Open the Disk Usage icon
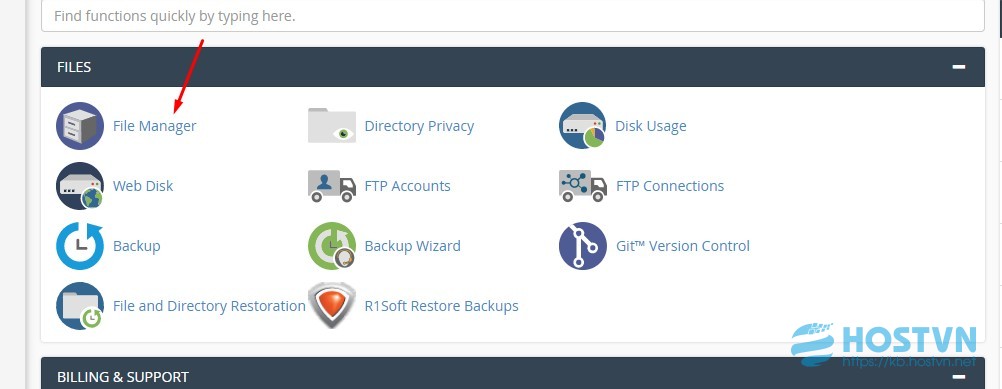Image resolution: width=1002 pixels, height=389 pixels. 582,126
